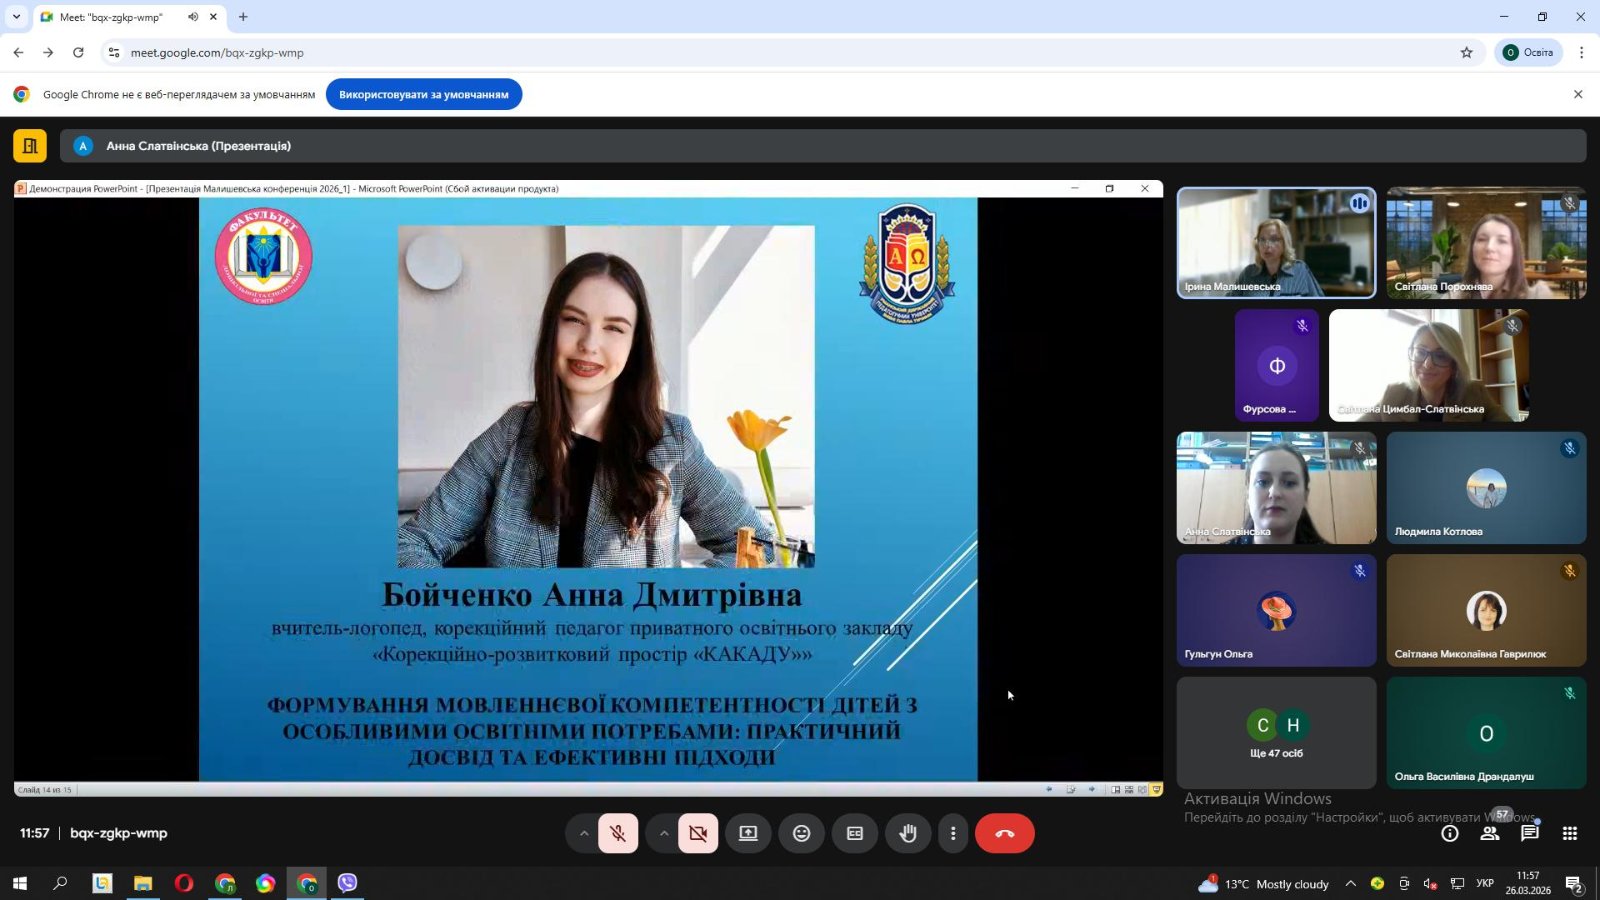Expand video settings chevron beside camera
The height and width of the screenshot is (900, 1600).
664,833
